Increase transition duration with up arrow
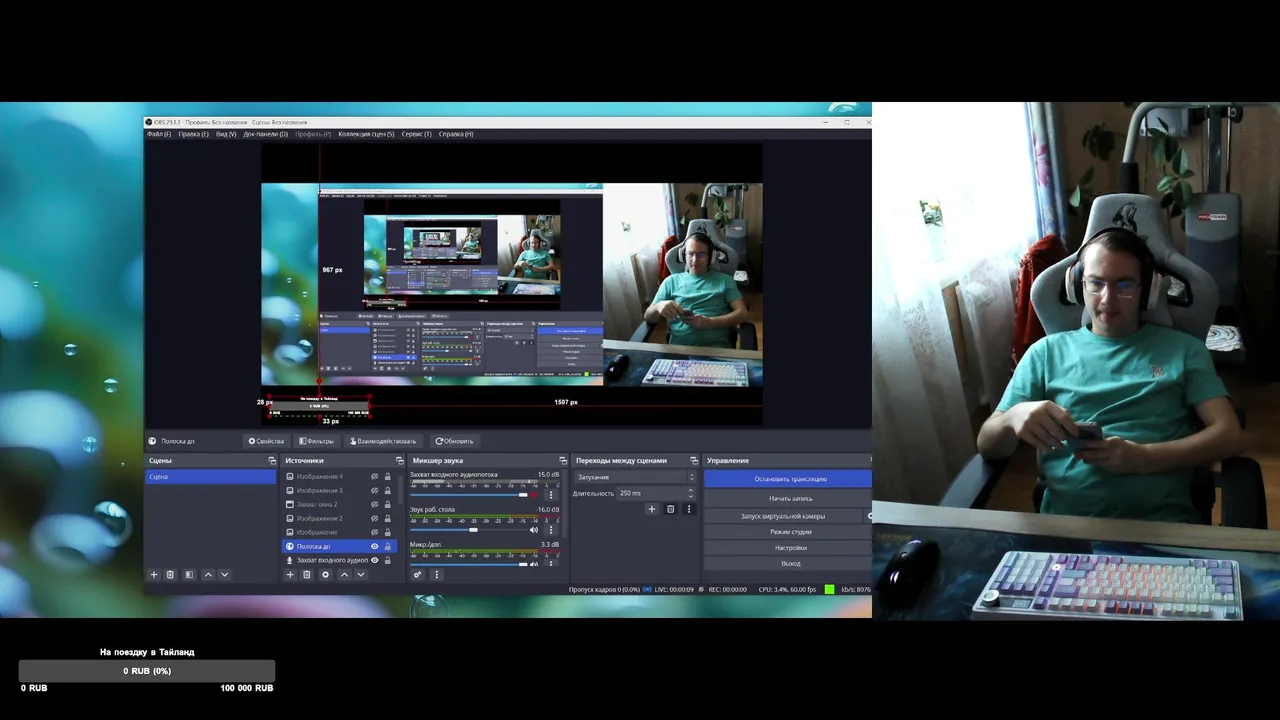The width and height of the screenshot is (1280, 720). [690, 490]
